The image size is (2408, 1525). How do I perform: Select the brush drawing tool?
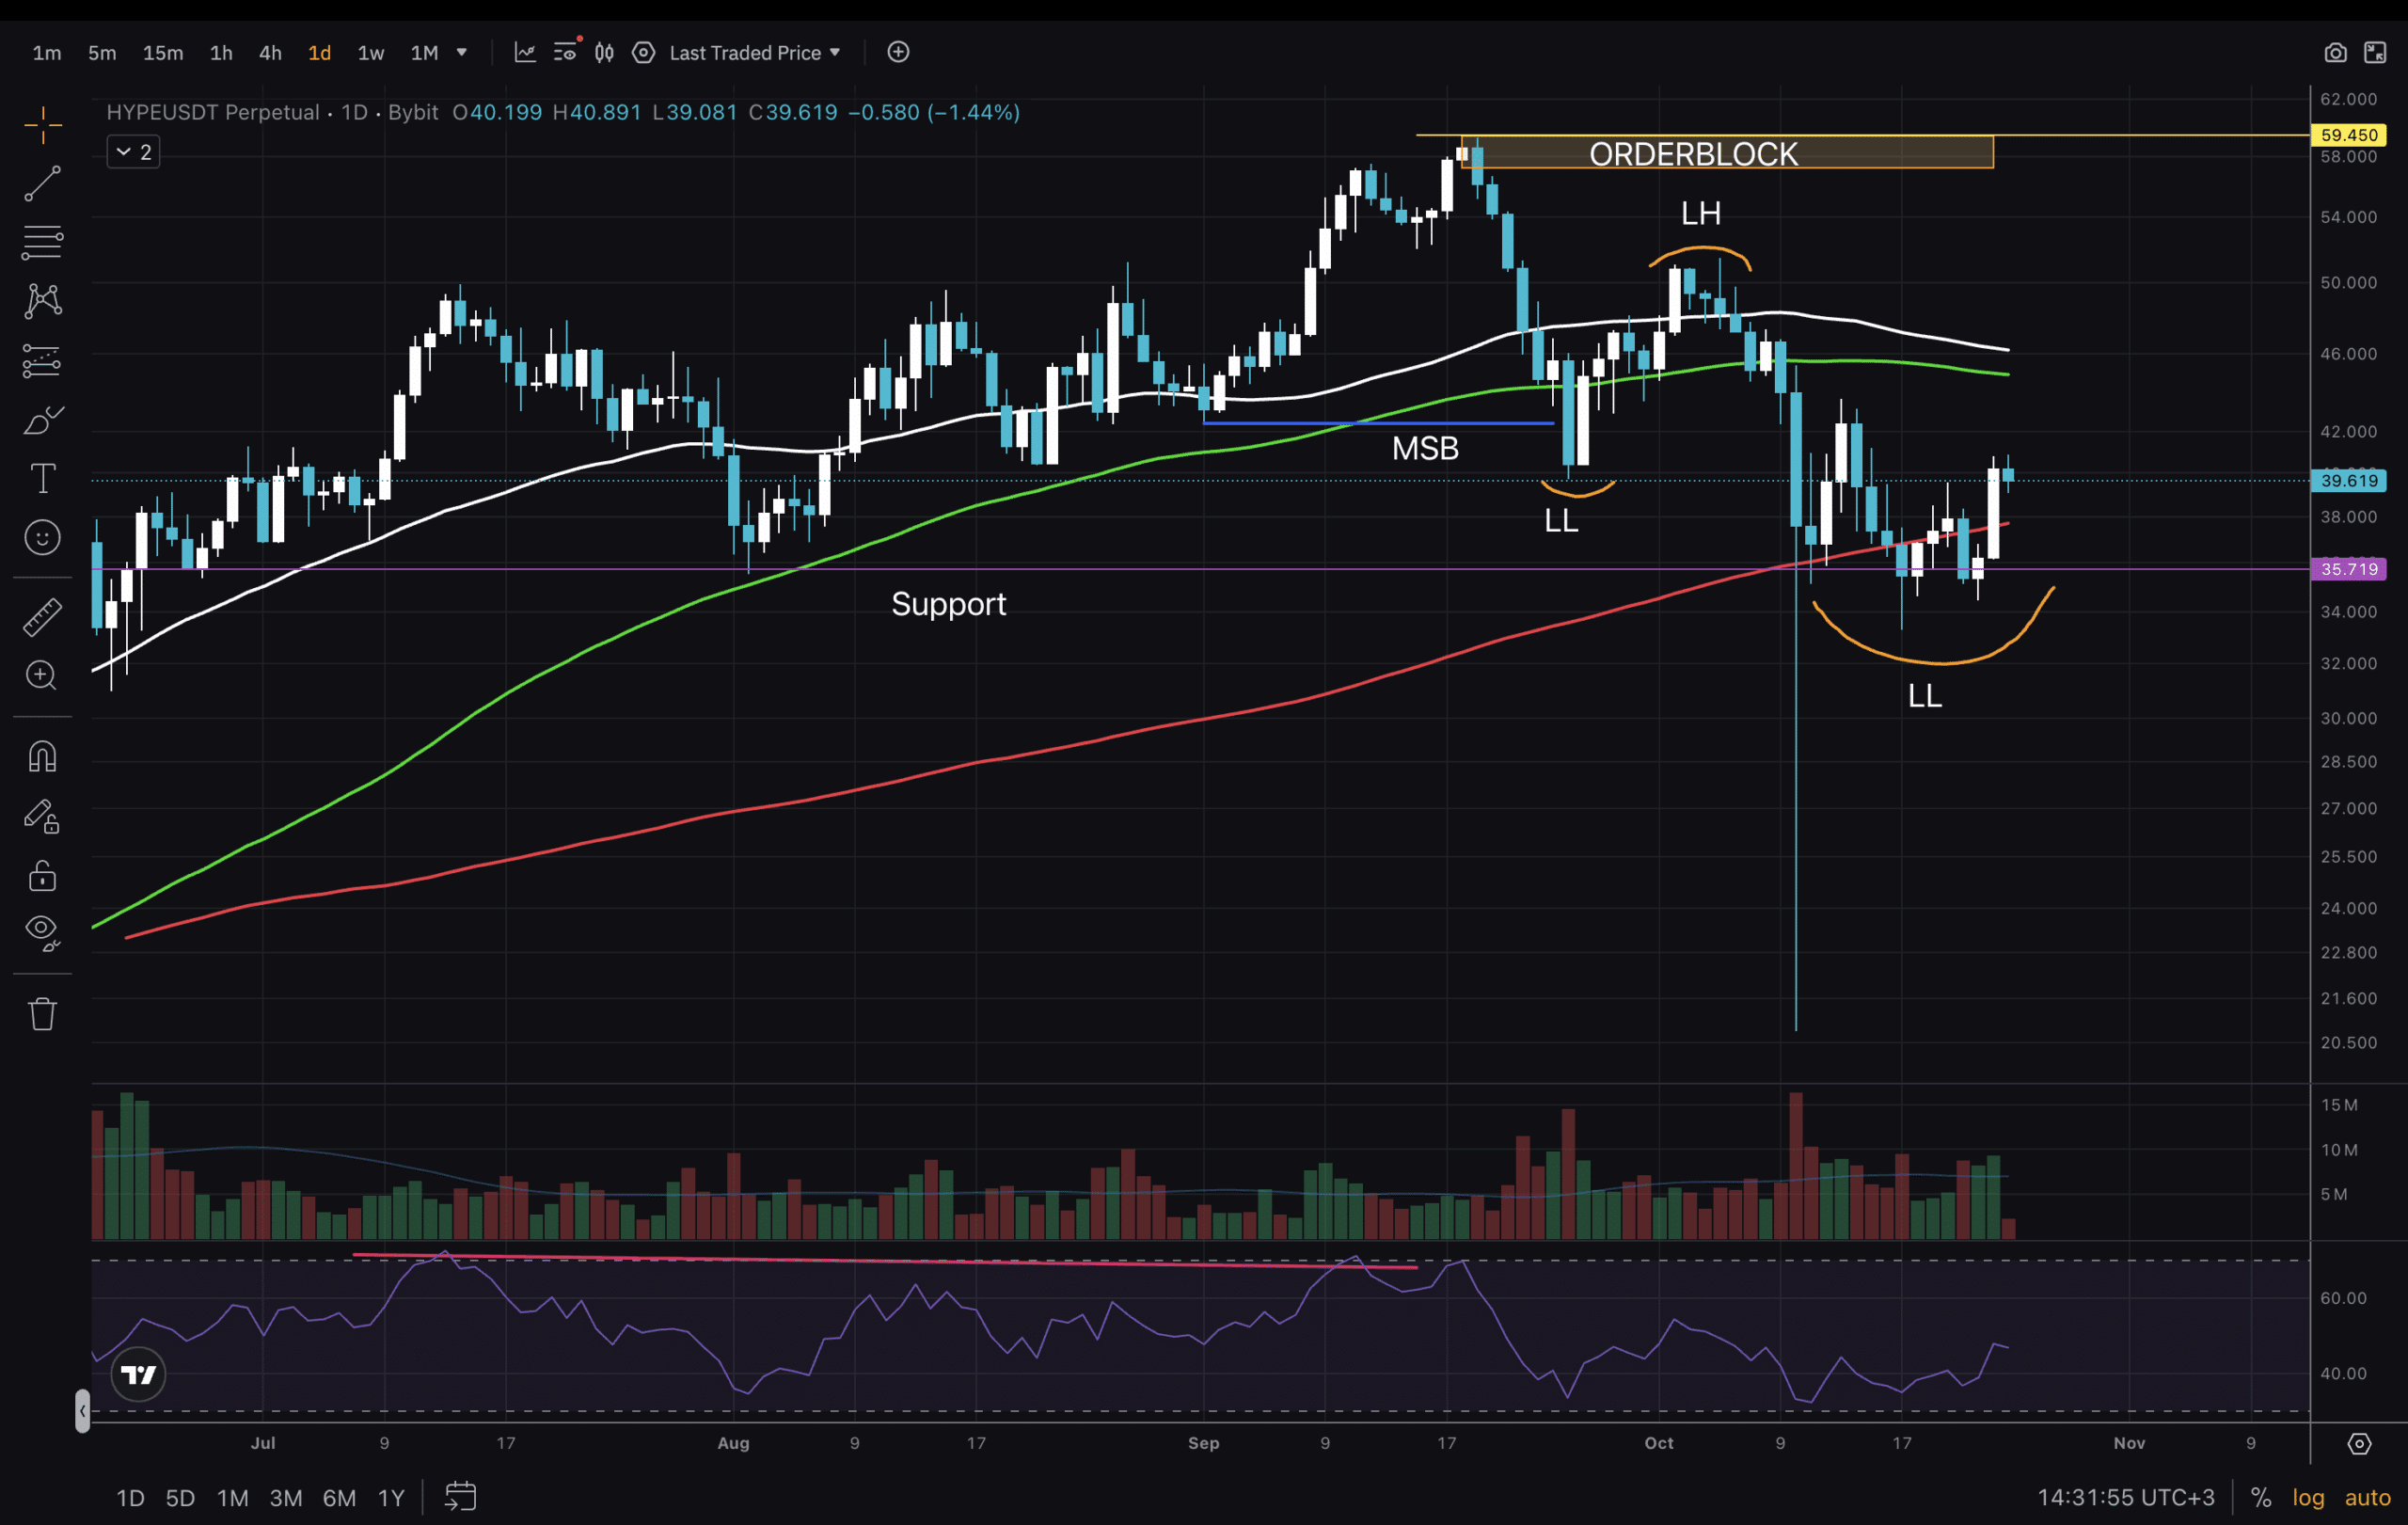click(x=42, y=420)
